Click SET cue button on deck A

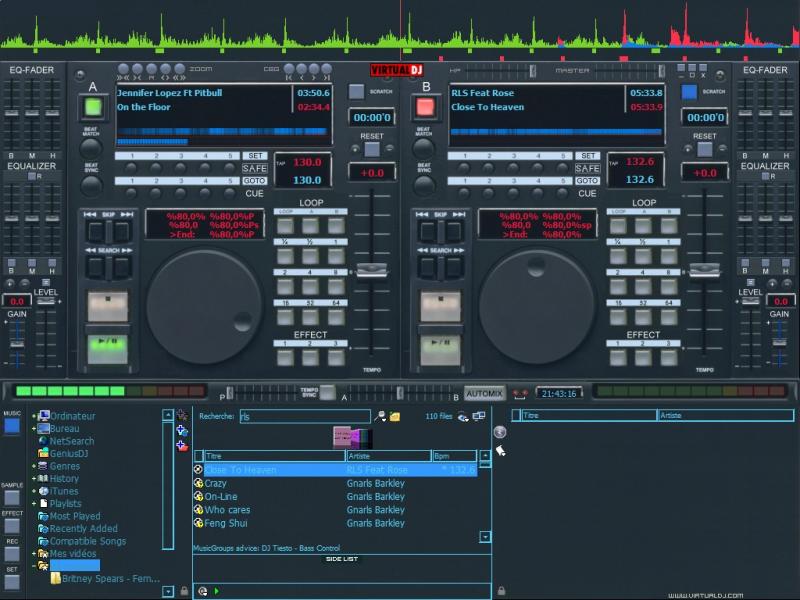(x=255, y=156)
